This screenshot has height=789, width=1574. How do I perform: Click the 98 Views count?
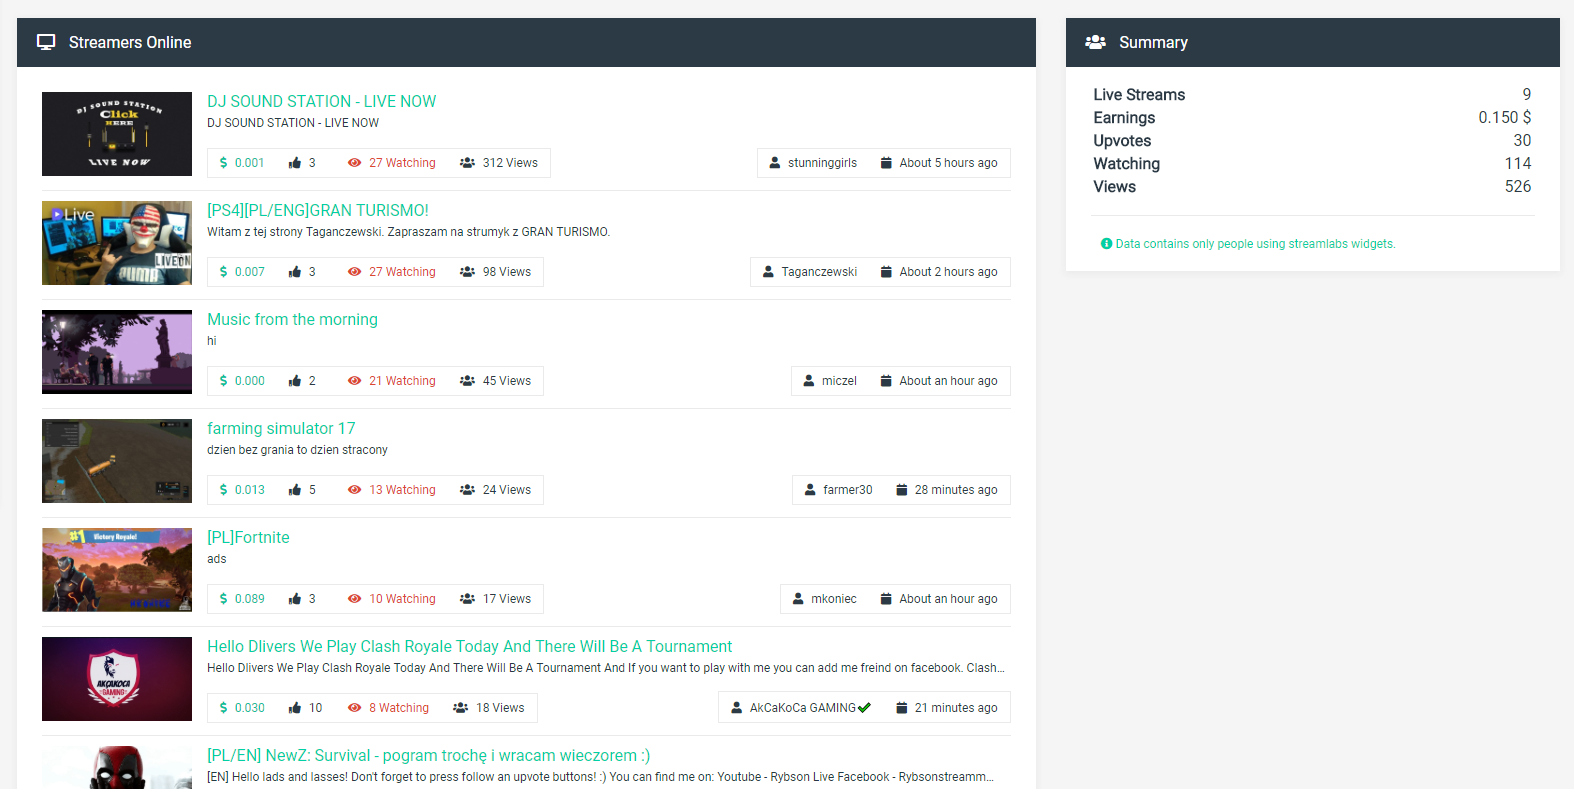pos(507,272)
